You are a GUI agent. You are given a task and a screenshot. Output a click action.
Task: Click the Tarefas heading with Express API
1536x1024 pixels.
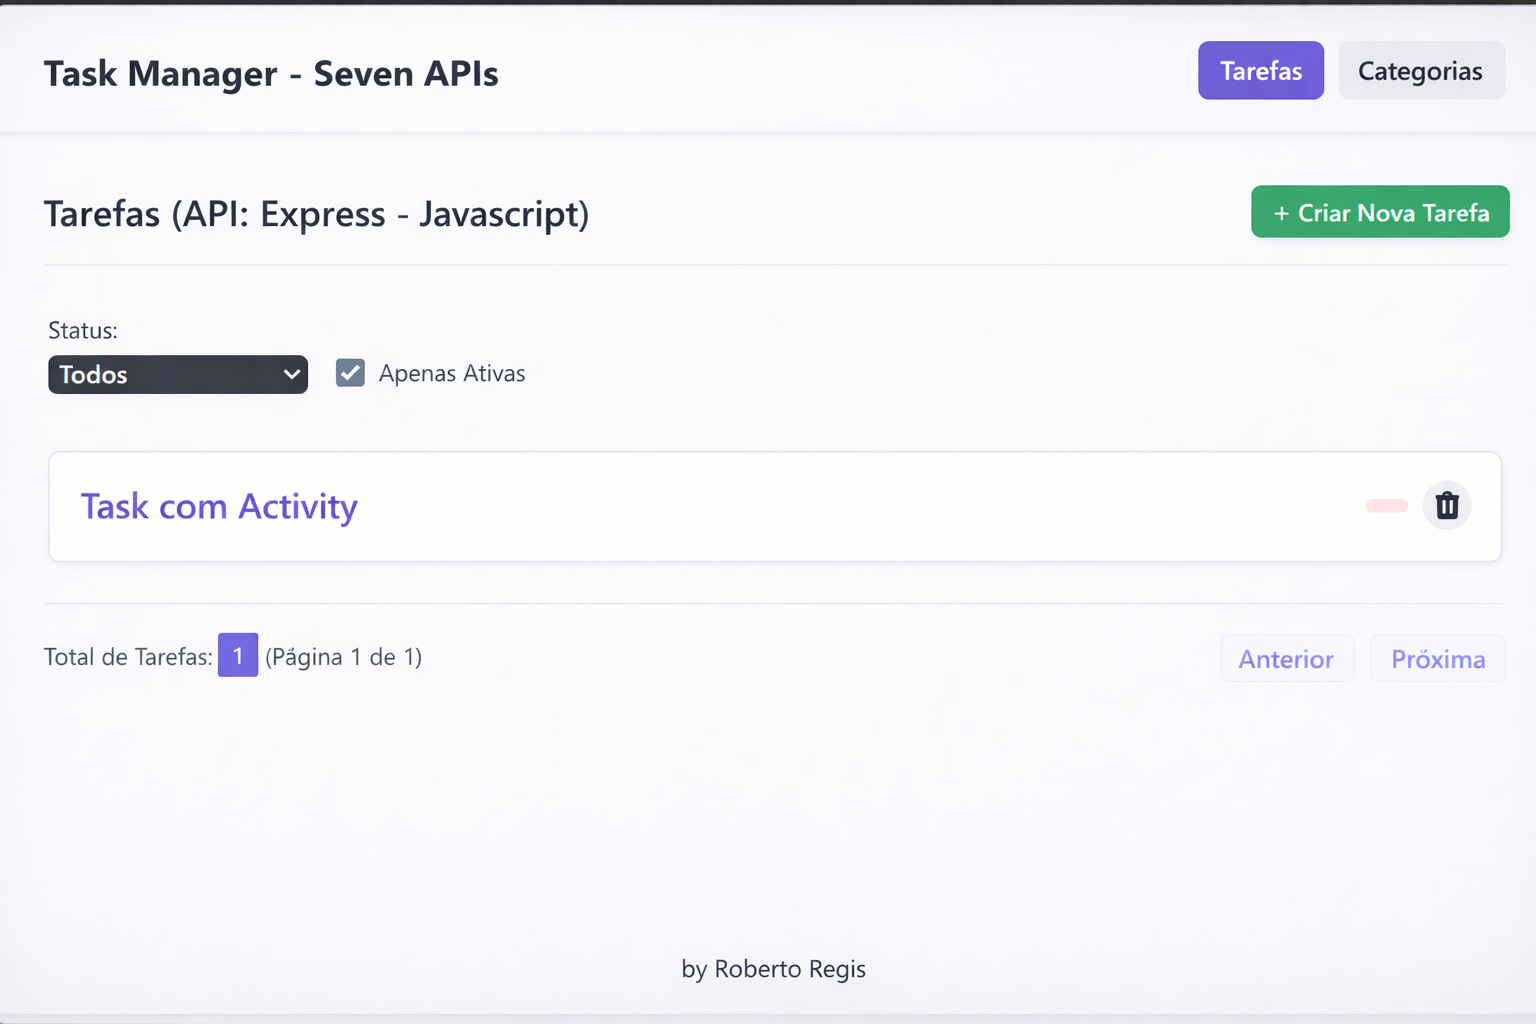(x=316, y=213)
